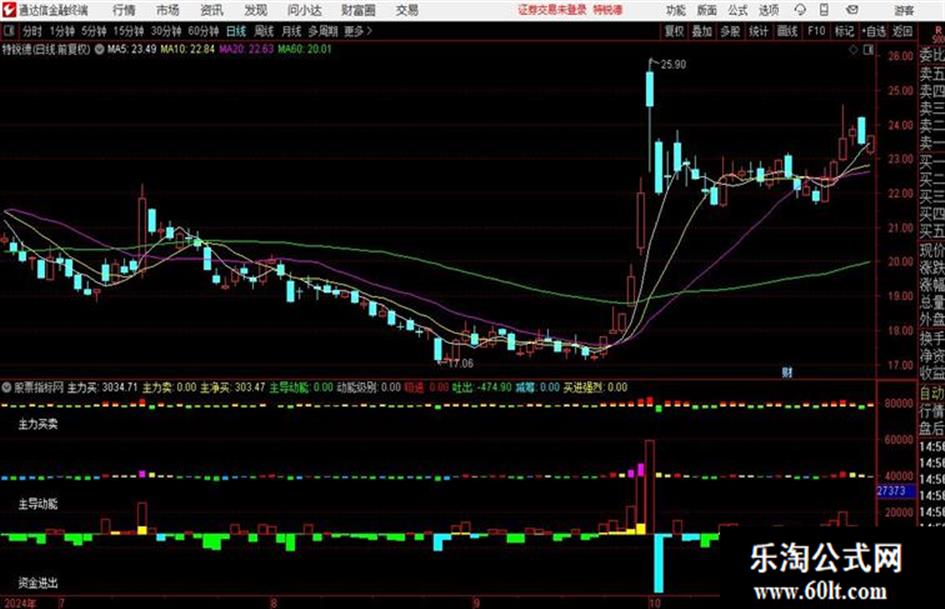
Task: Click the 主力买: 3034.71 indicator readout
Action: [x=102, y=387]
